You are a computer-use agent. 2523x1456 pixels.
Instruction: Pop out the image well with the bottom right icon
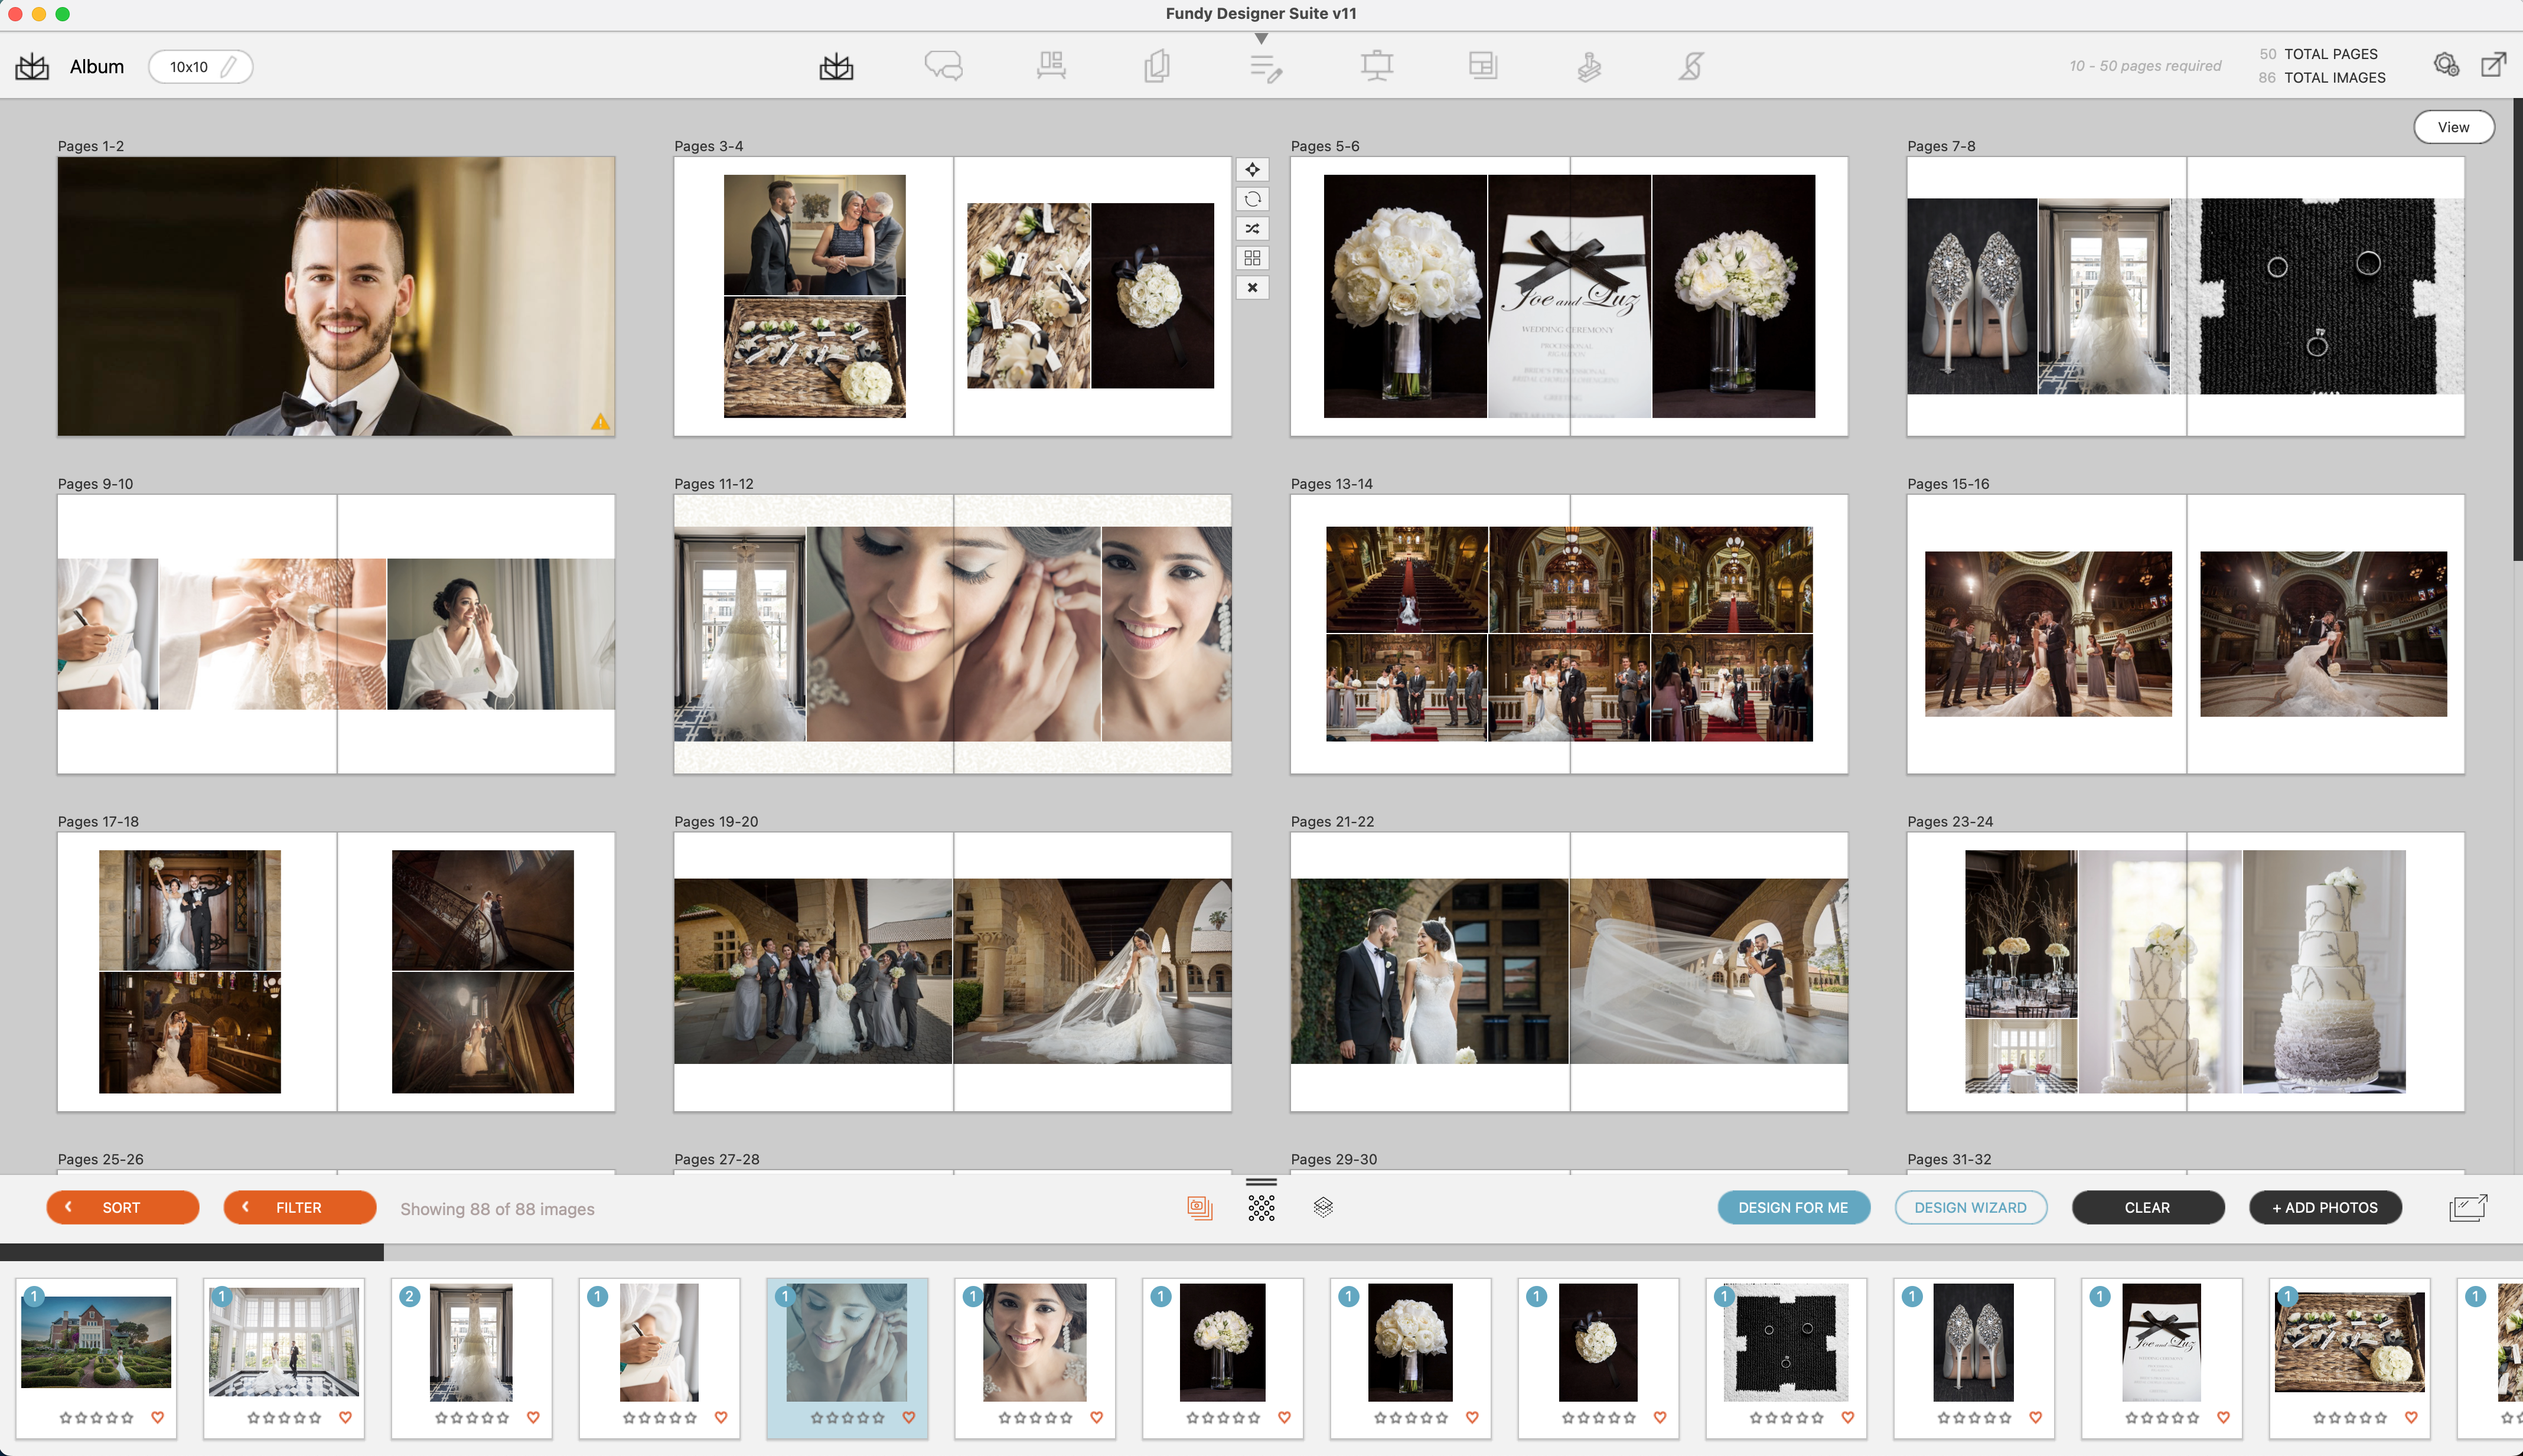(x=2468, y=1208)
